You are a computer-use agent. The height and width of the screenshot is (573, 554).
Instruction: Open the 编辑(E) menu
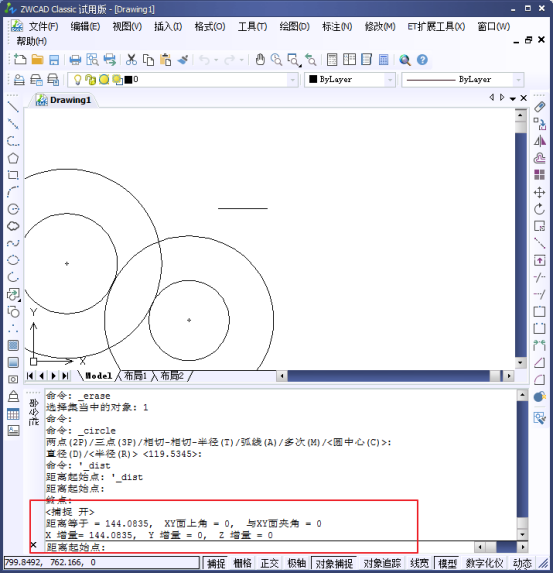(85, 27)
